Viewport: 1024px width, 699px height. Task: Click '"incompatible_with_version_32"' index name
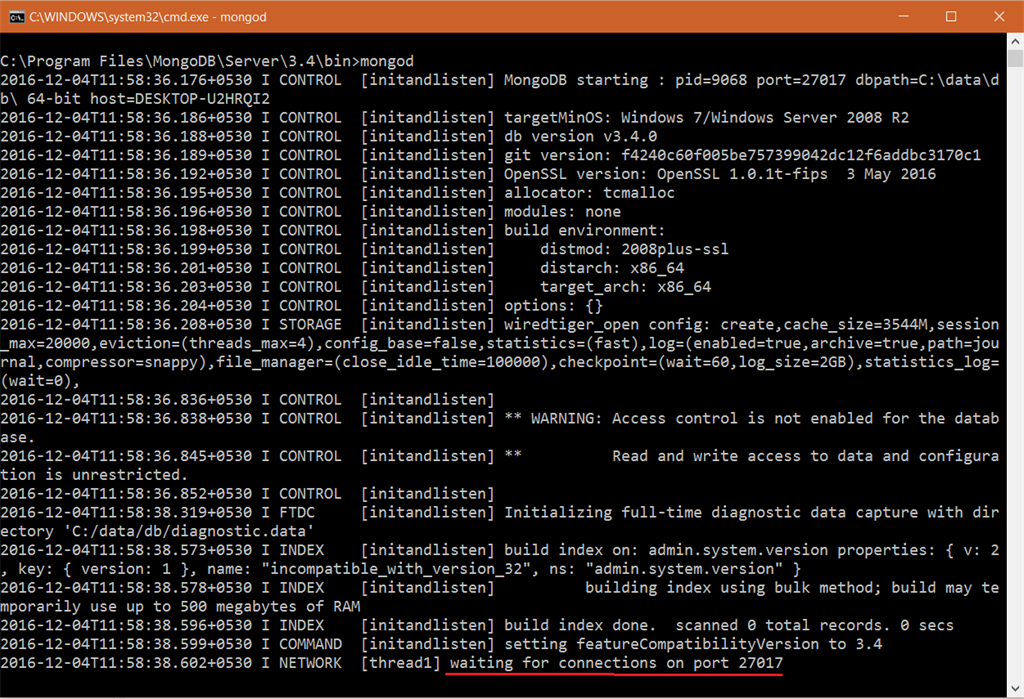point(396,570)
